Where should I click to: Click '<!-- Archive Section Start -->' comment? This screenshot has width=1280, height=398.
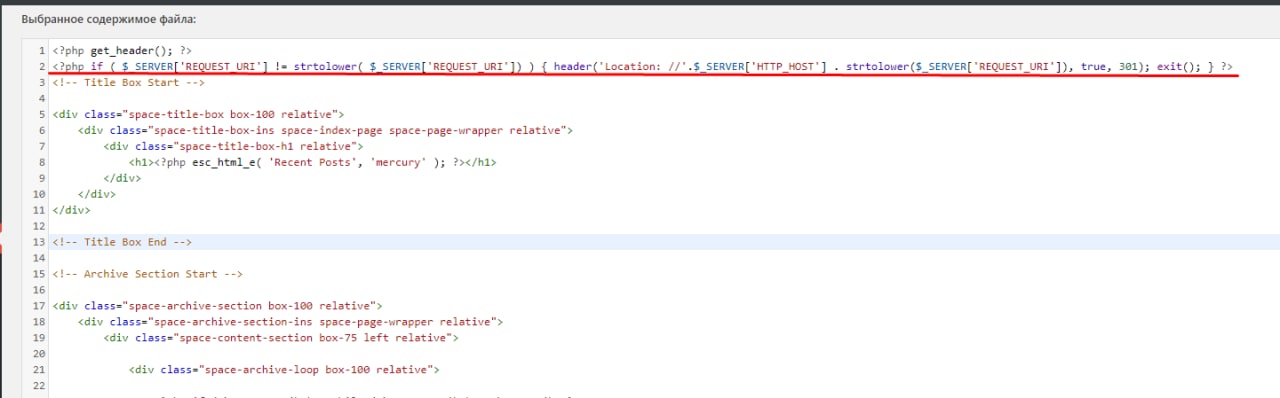(148, 274)
